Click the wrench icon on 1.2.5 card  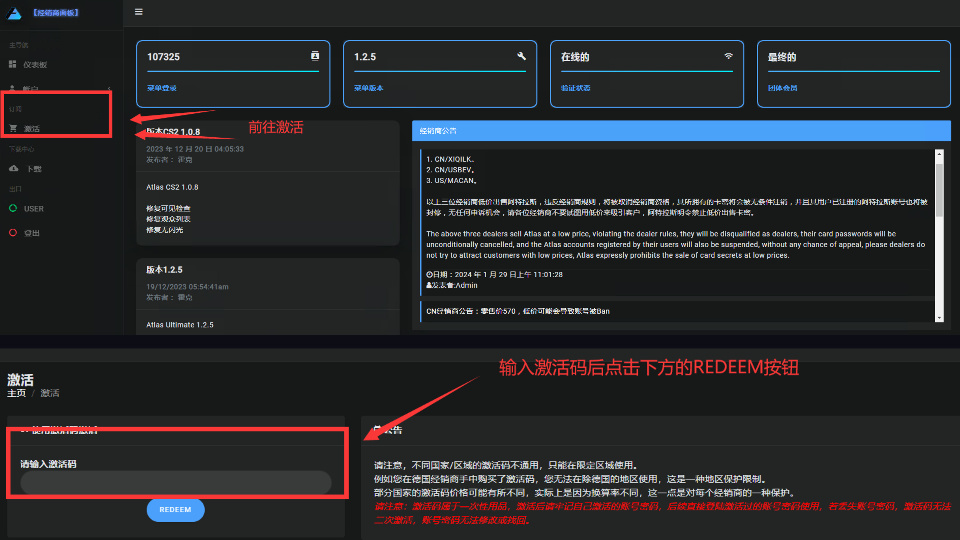coord(521,56)
